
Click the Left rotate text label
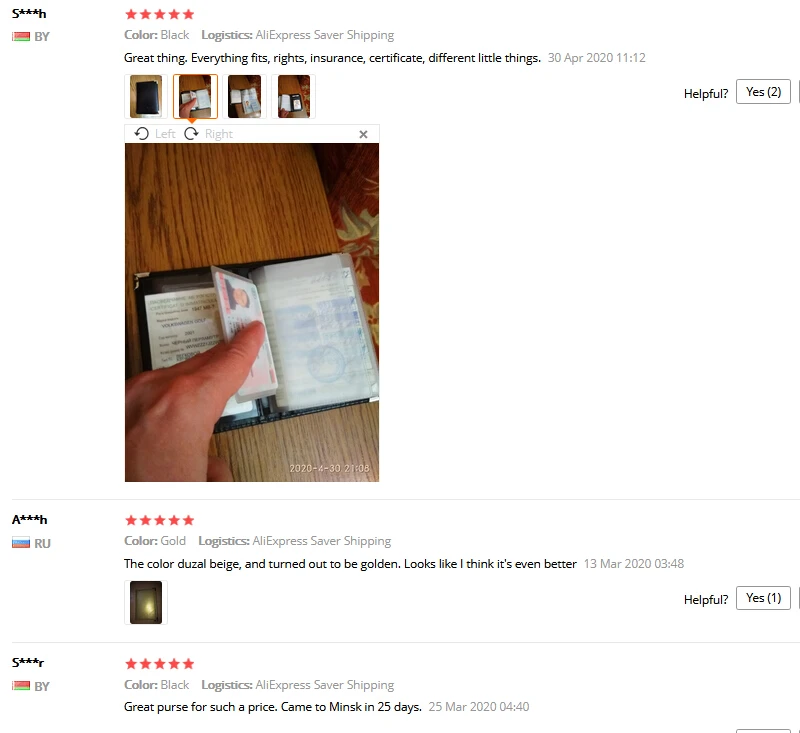tap(165, 134)
